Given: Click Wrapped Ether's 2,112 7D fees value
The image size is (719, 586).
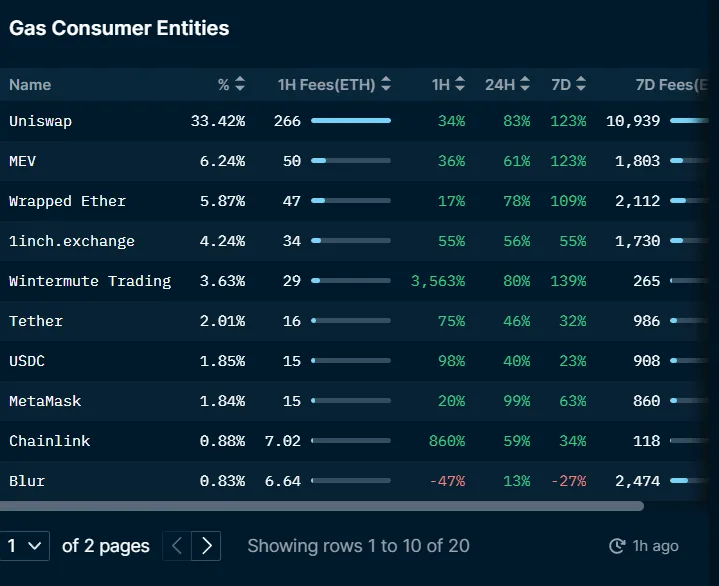Looking at the screenshot, I should point(637,201).
